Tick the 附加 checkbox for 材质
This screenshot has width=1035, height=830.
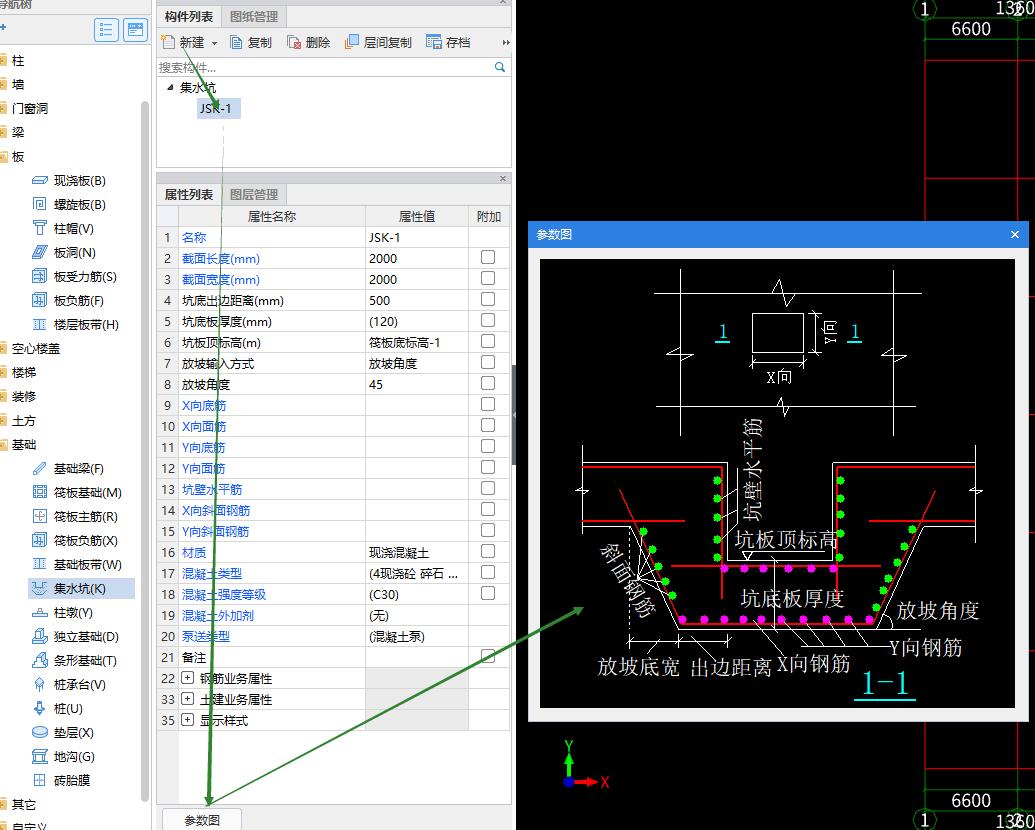(x=488, y=551)
